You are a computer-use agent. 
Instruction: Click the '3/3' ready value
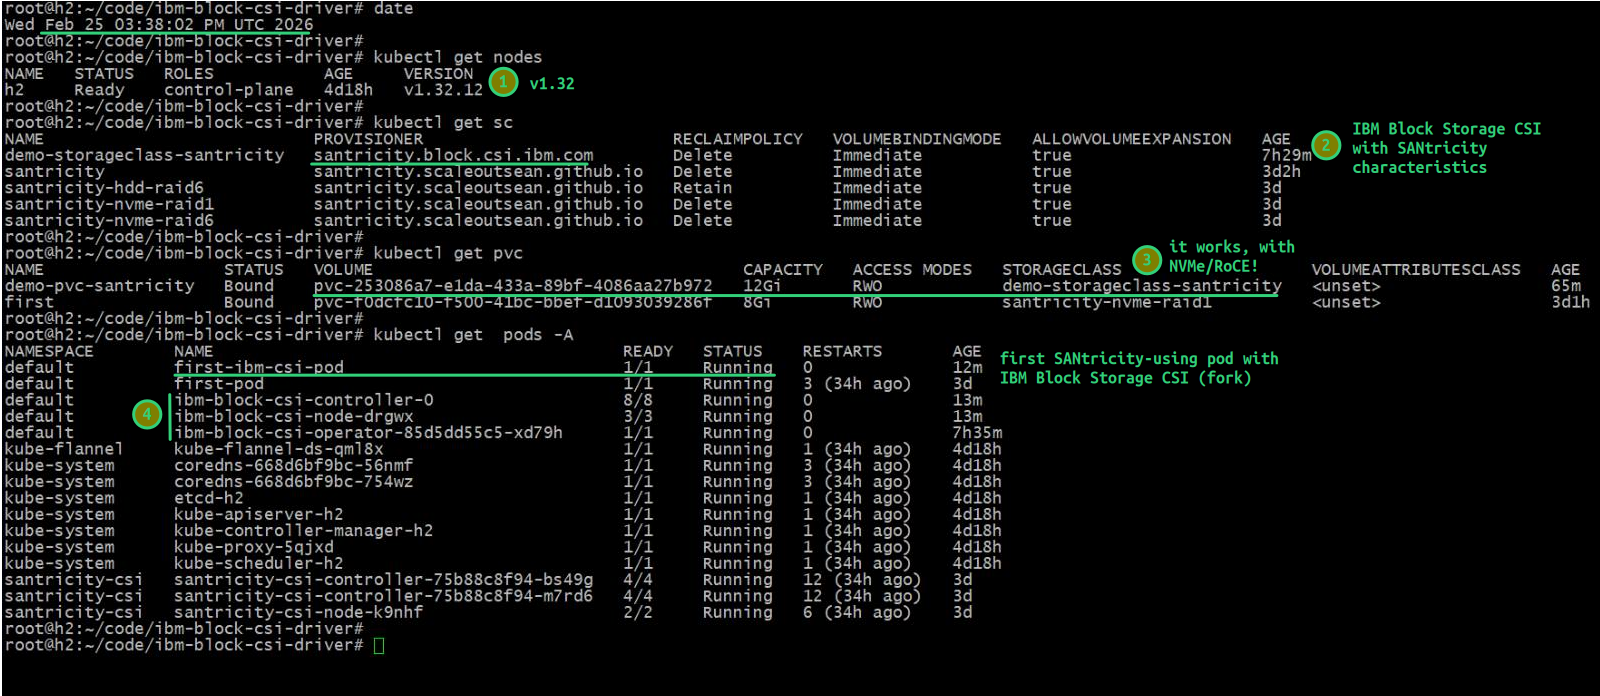(x=638, y=417)
